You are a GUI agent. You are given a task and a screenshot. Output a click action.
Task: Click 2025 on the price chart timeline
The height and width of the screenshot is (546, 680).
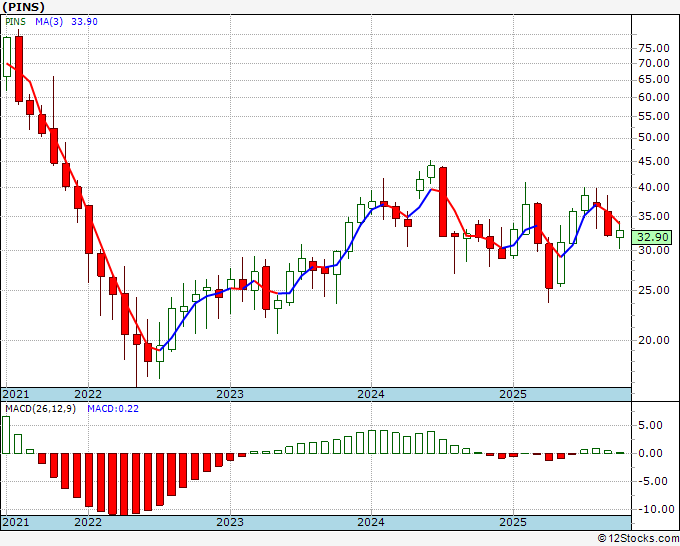[x=513, y=394]
